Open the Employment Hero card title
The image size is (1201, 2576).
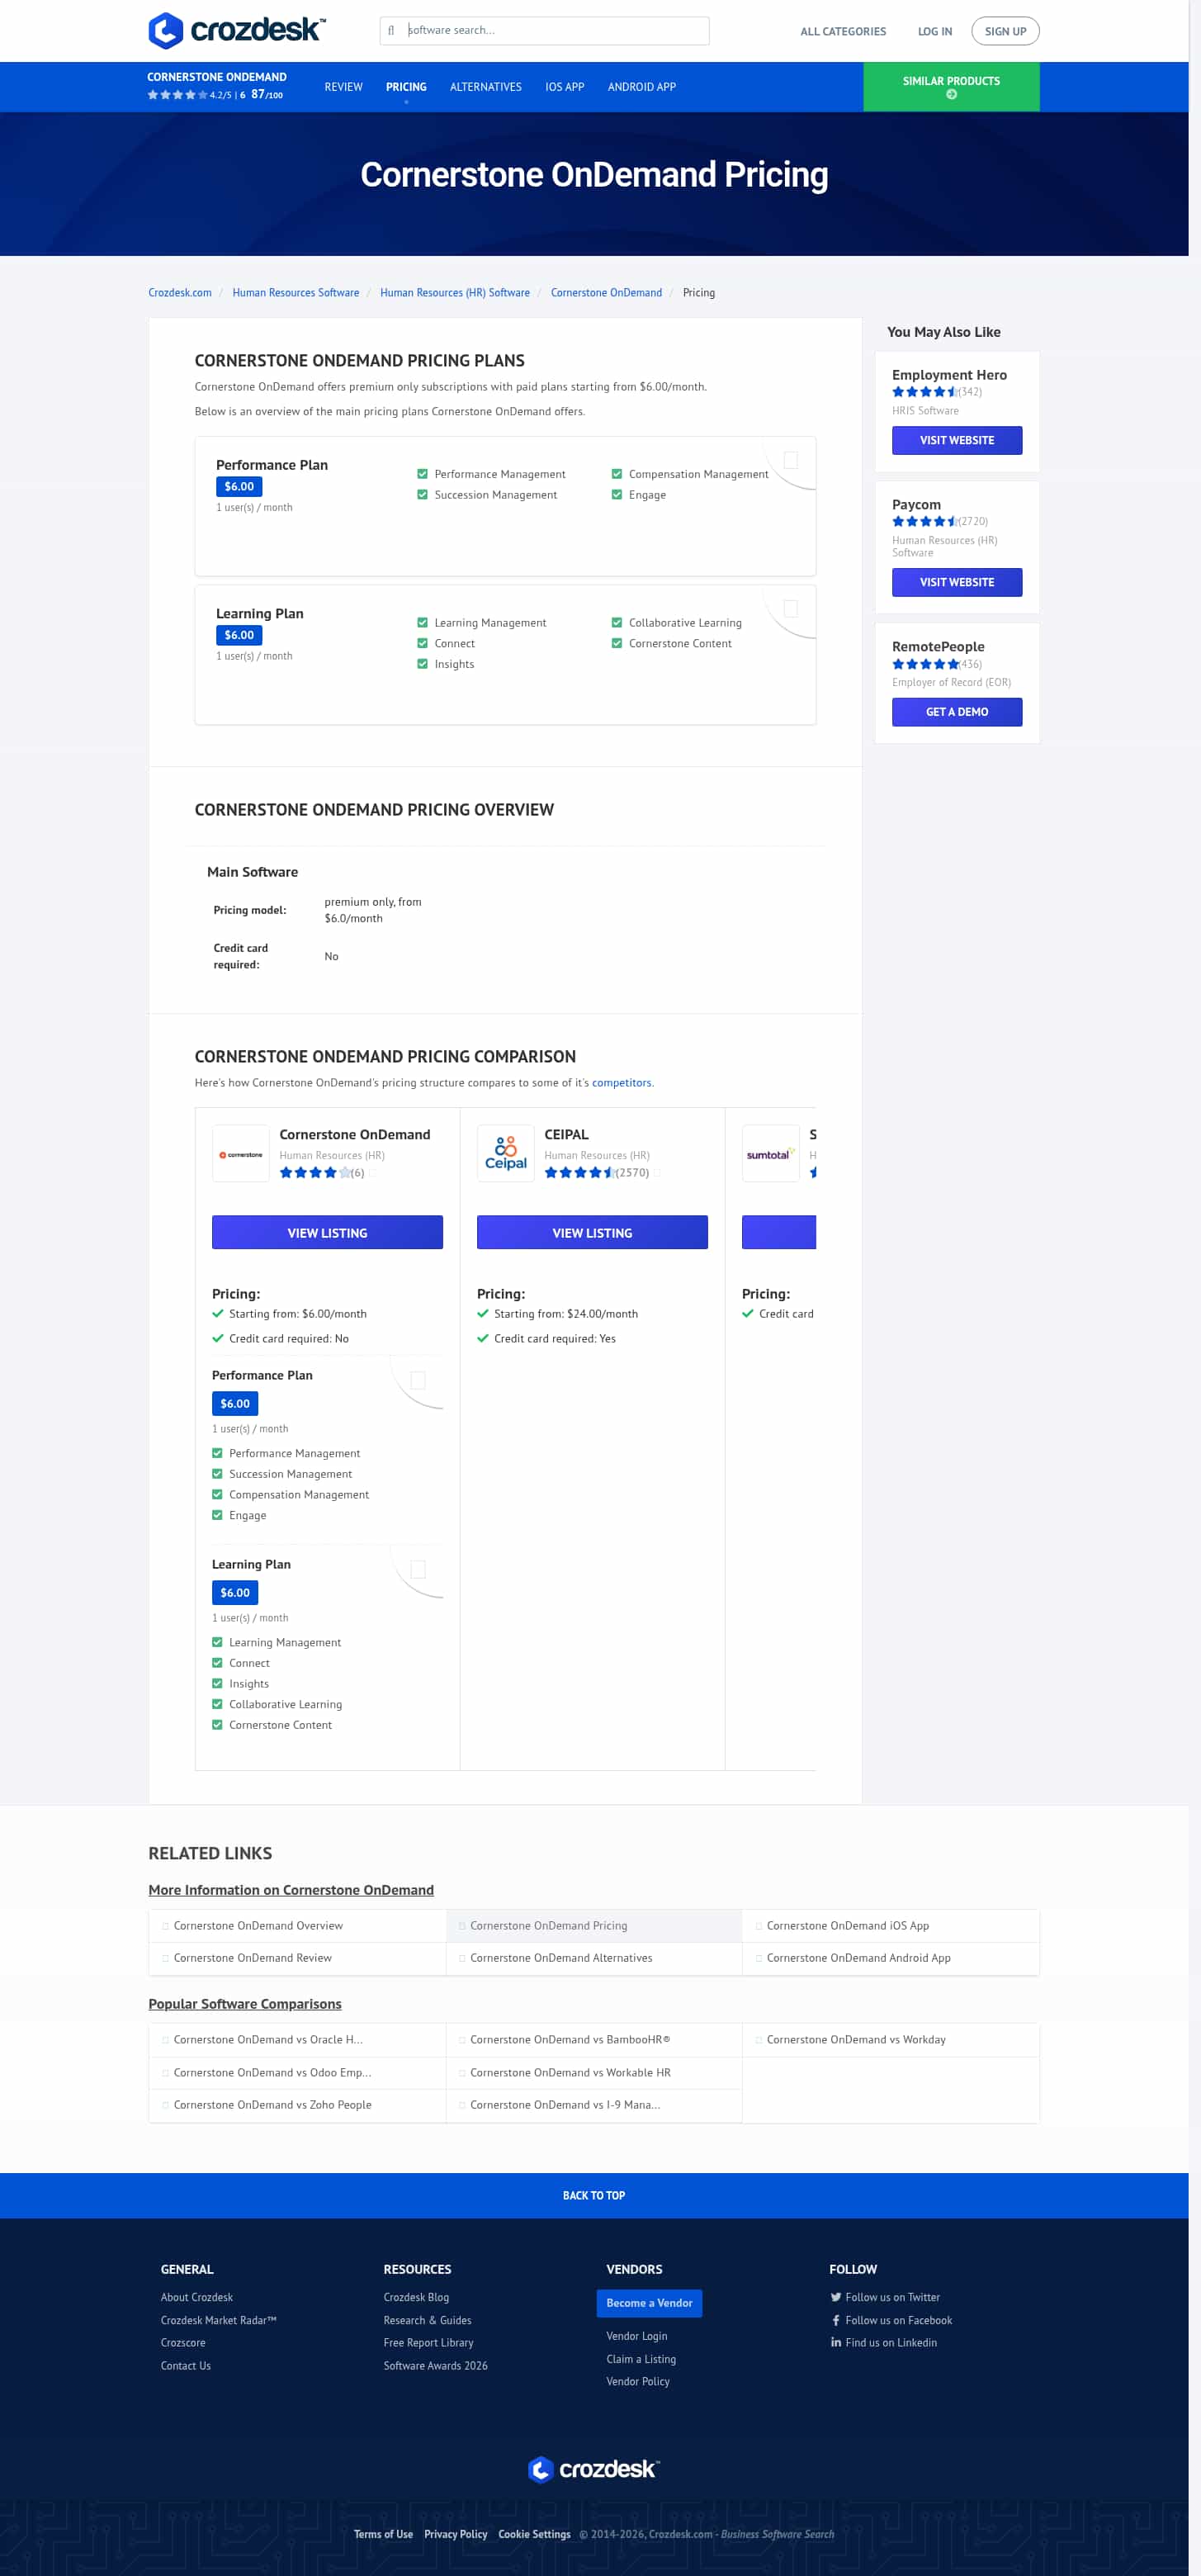pyautogui.click(x=949, y=375)
